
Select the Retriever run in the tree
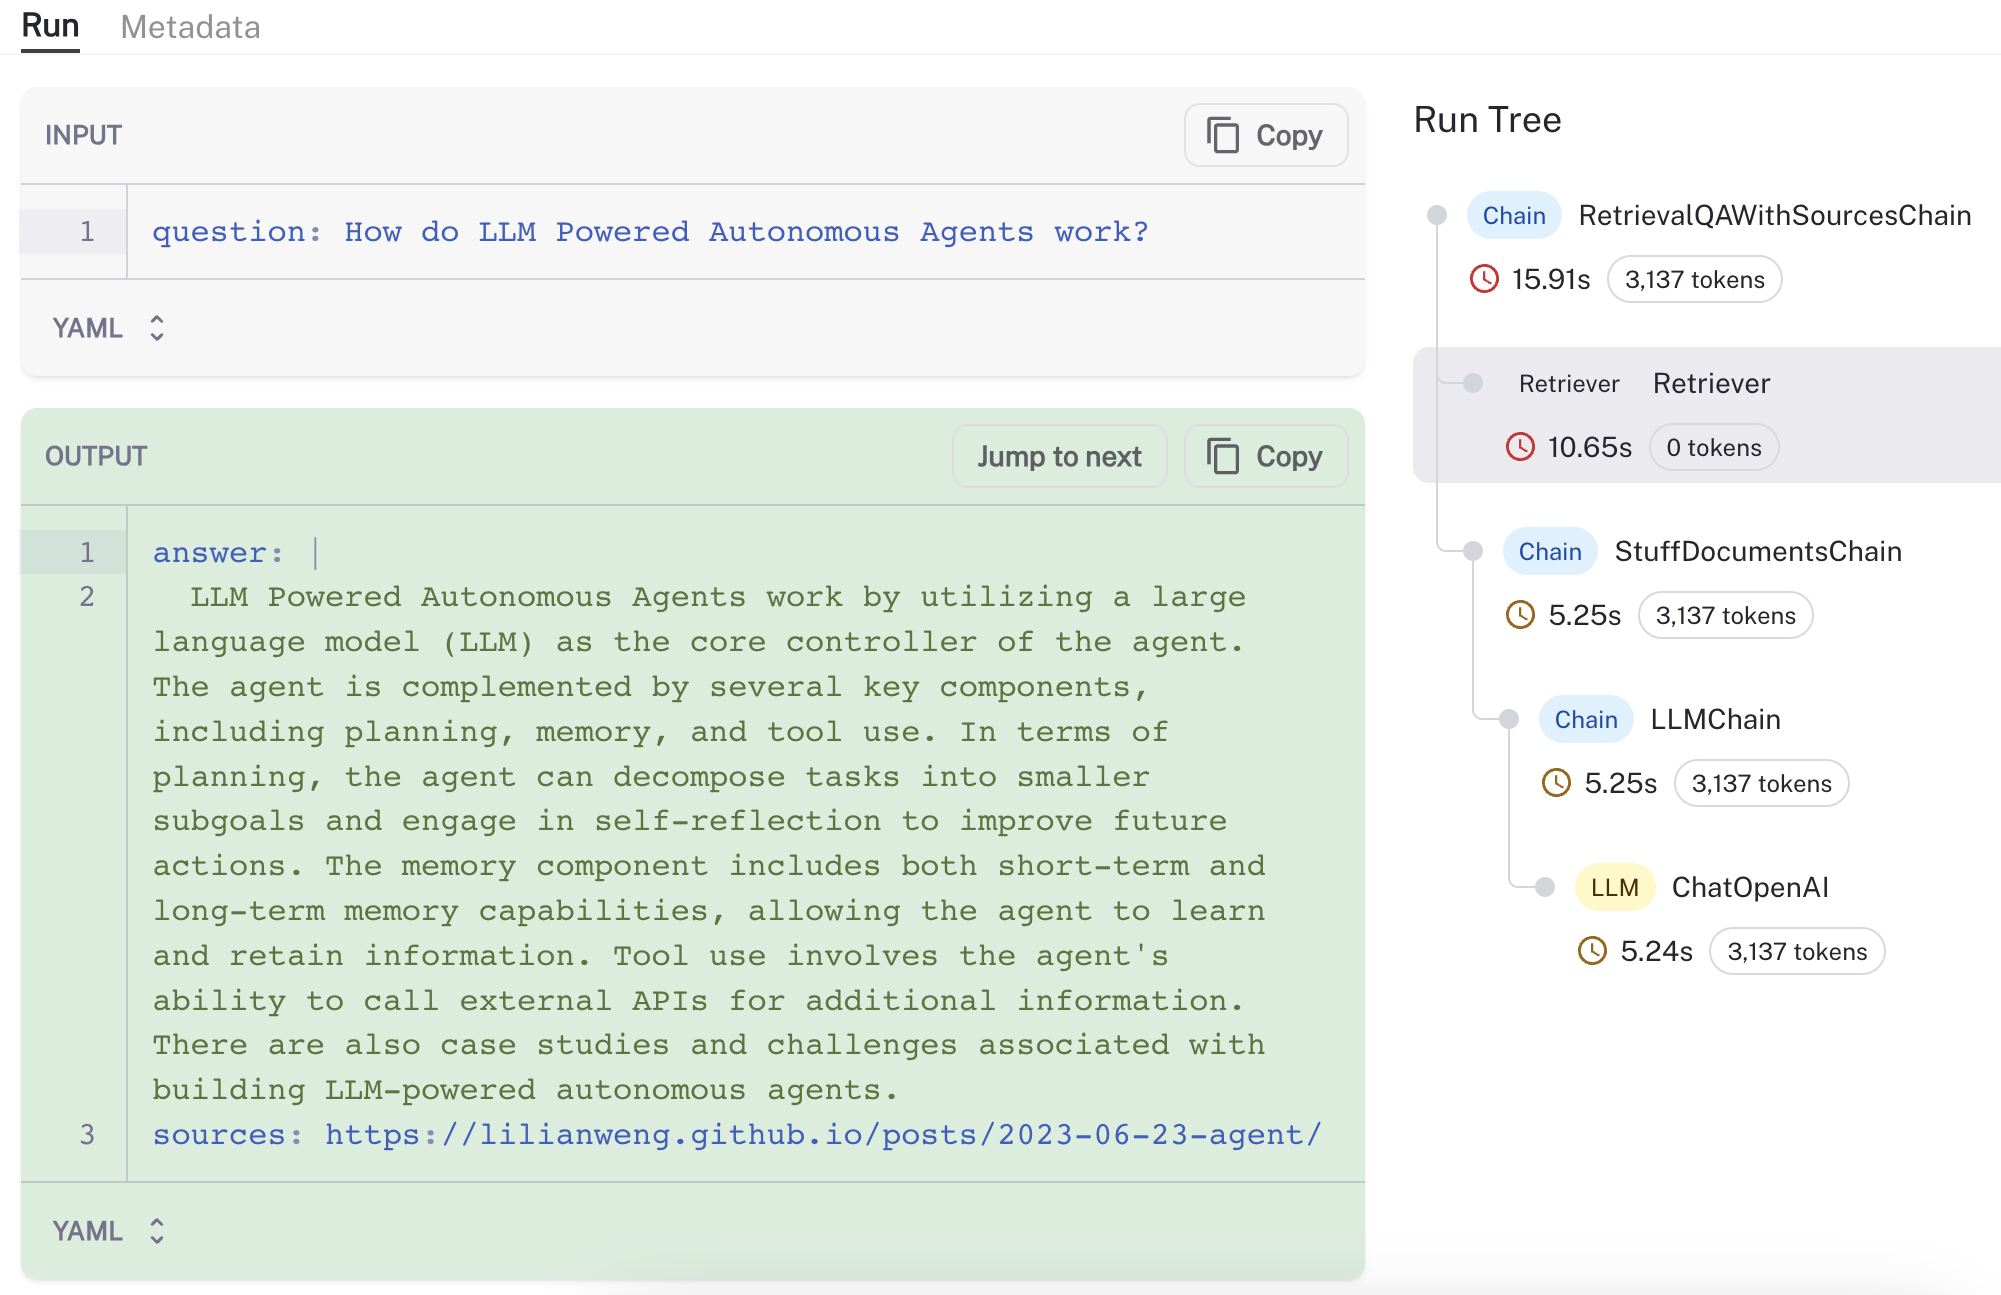(1711, 384)
